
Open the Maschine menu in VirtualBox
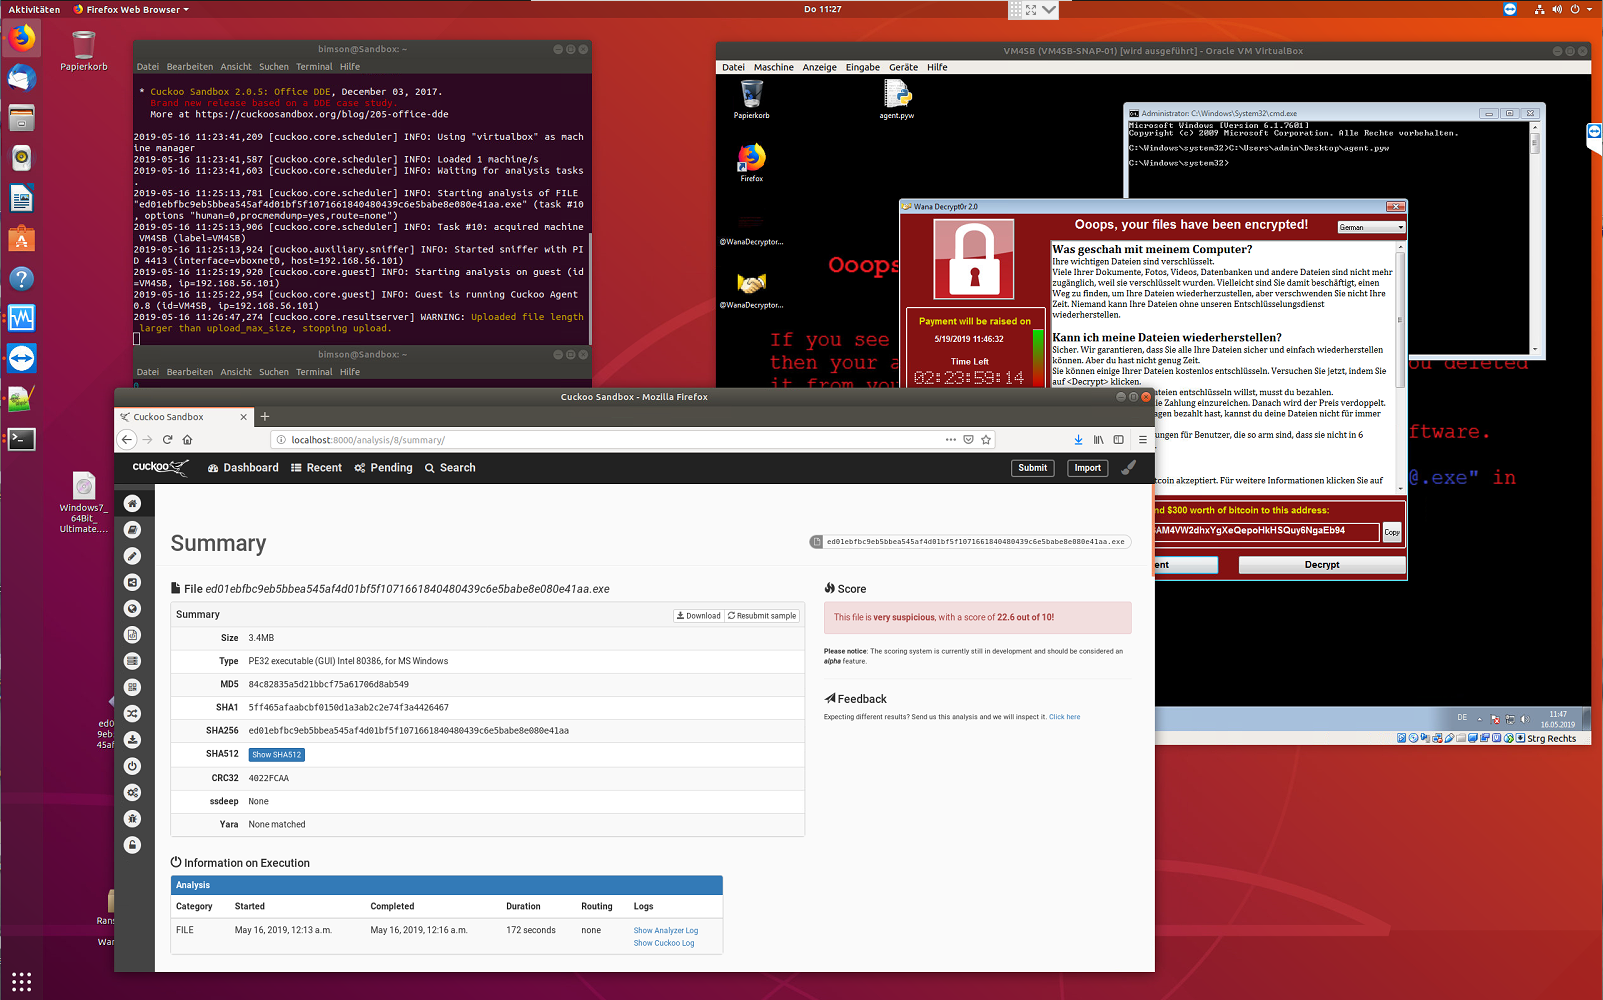(774, 67)
